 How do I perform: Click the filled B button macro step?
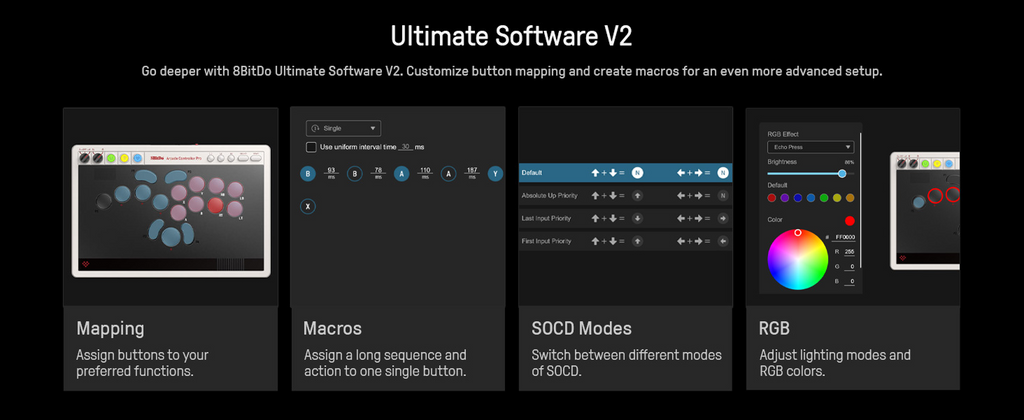tap(308, 174)
